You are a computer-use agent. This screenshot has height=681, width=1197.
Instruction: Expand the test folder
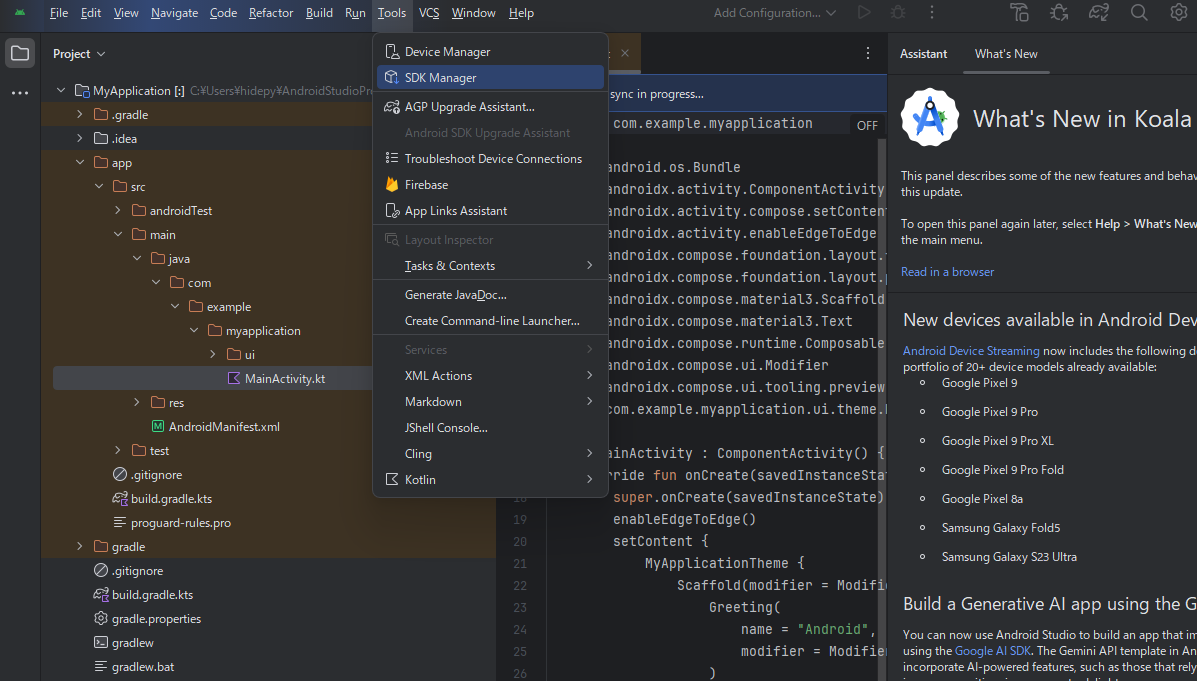tap(118, 450)
